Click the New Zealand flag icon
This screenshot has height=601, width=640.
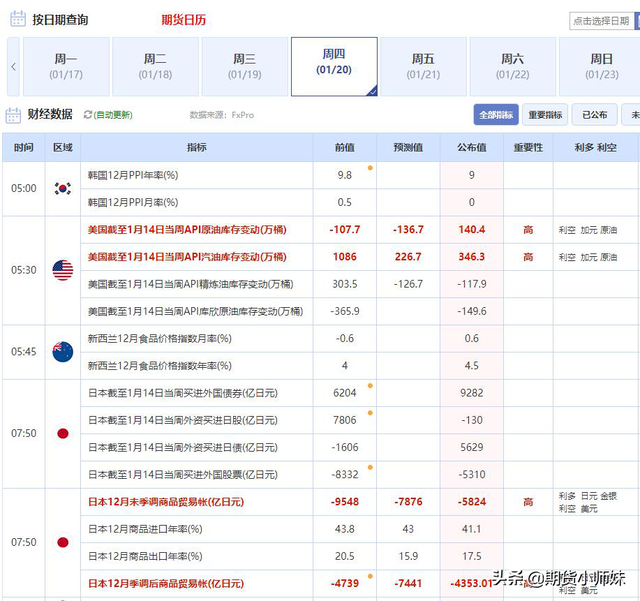tap(63, 352)
